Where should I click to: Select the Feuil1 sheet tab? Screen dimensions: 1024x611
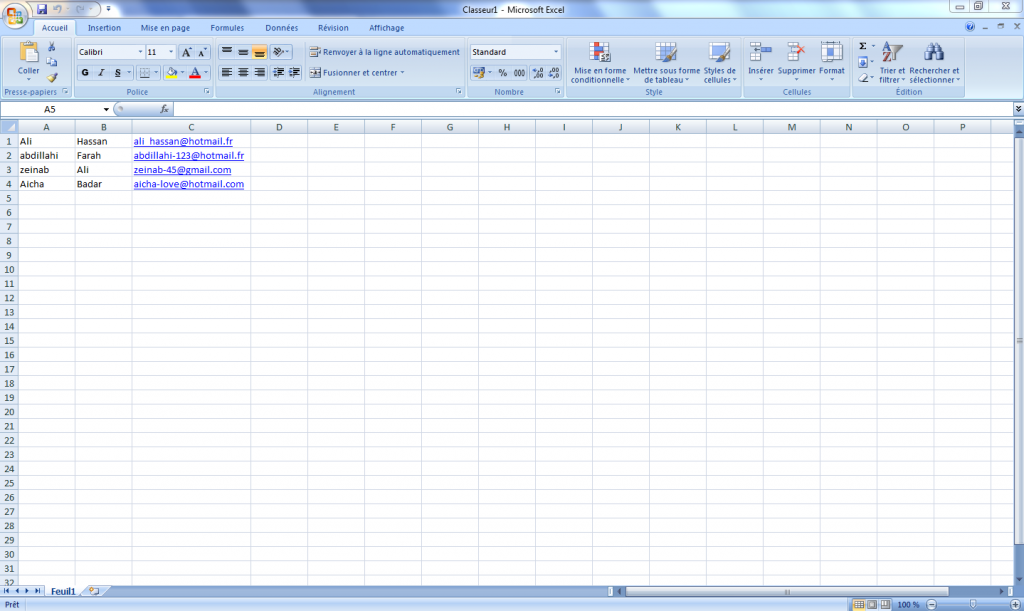63,591
